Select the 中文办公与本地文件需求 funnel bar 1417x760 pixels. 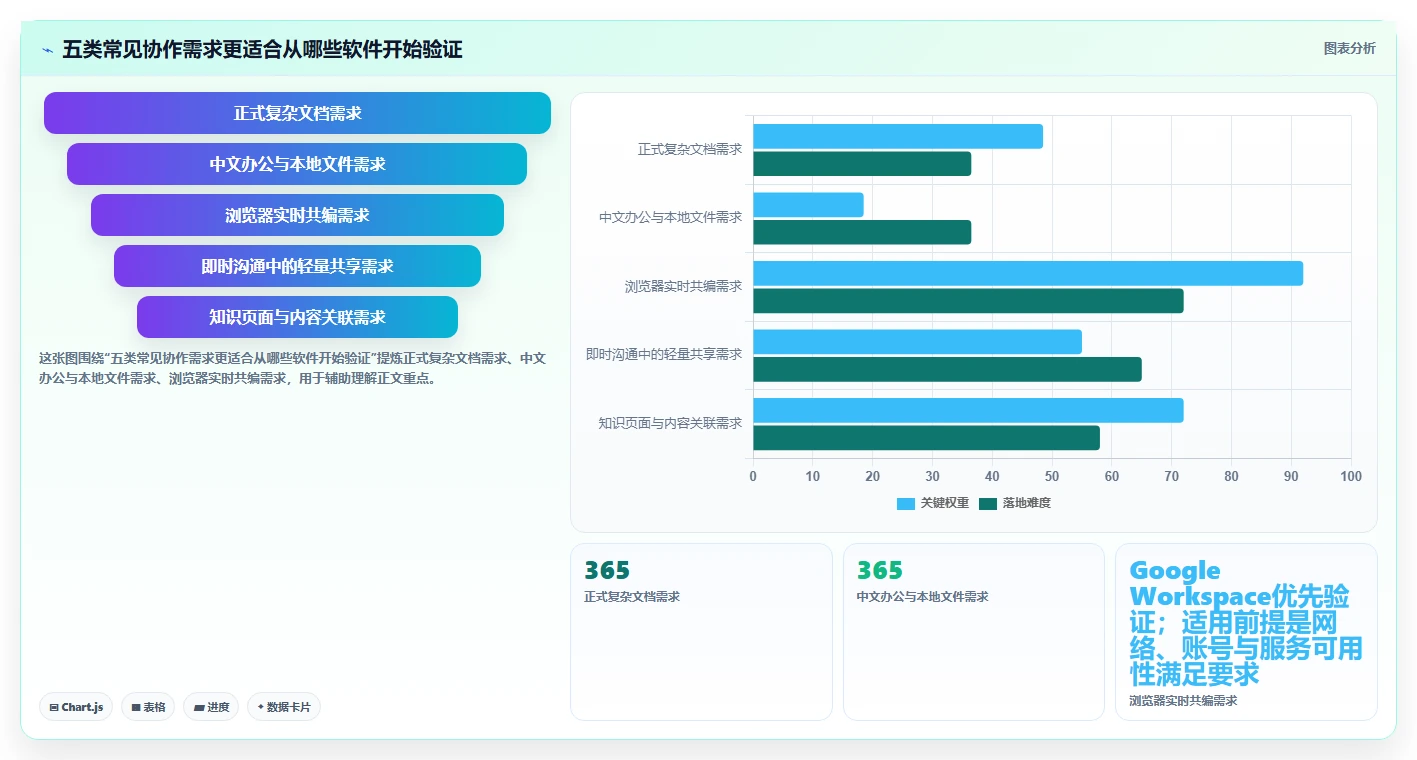tap(297, 164)
